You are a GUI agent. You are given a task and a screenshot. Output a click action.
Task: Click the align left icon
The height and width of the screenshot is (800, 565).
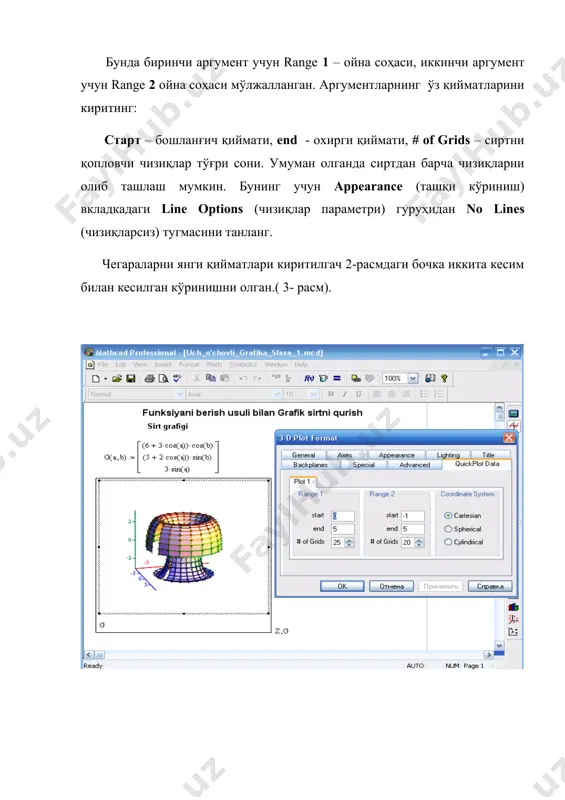point(377,394)
